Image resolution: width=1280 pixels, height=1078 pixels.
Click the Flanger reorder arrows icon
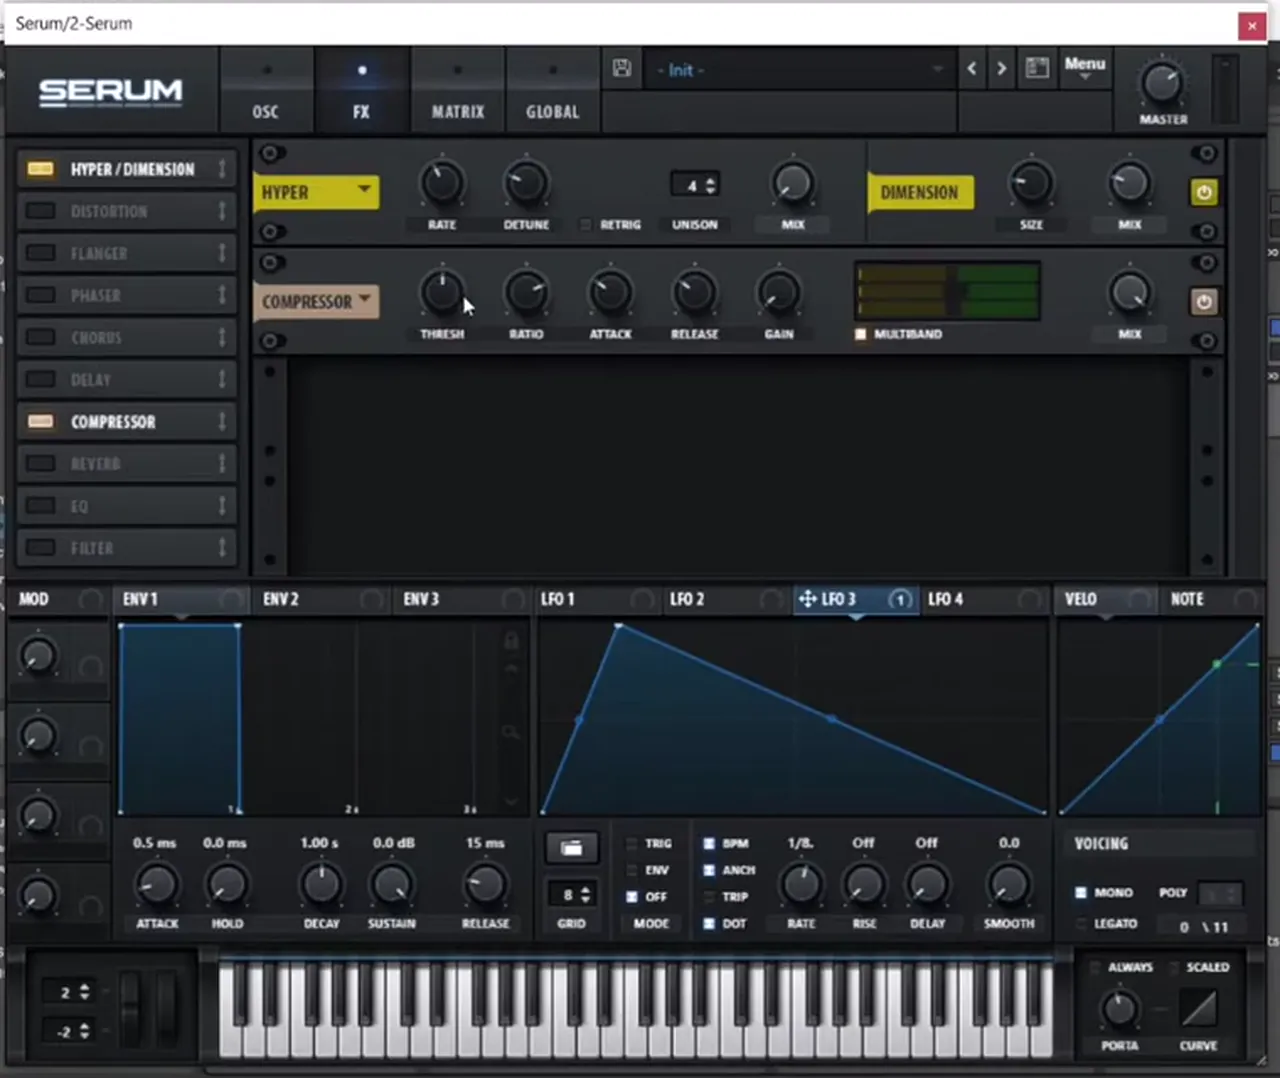tap(222, 253)
